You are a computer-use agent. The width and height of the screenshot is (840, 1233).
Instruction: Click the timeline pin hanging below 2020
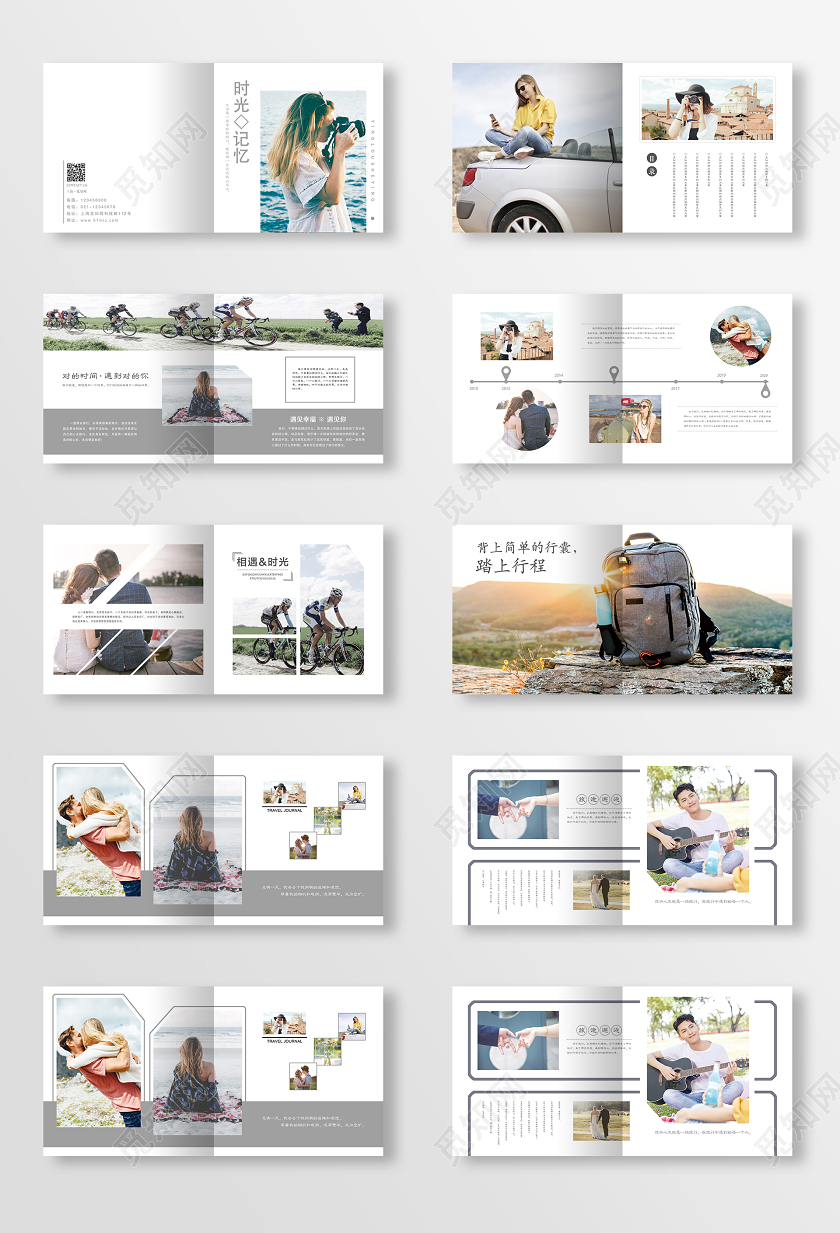765,390
